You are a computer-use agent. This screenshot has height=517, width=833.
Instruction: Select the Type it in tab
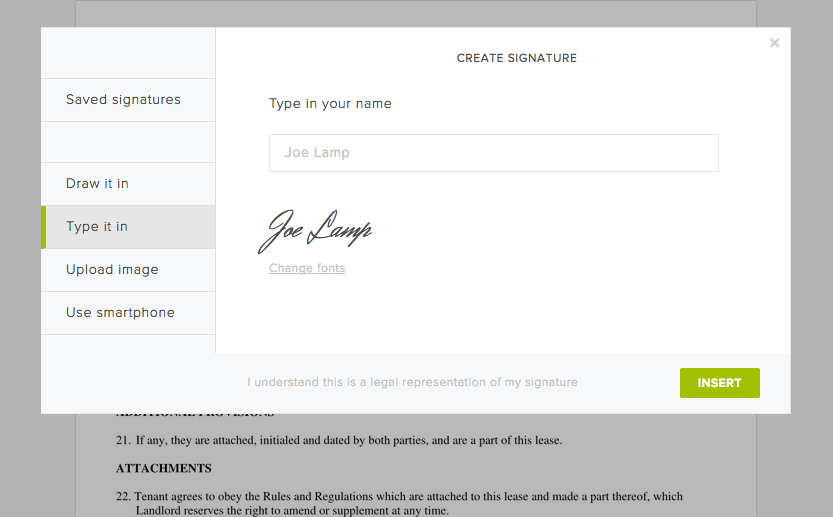tap(128, 227)
